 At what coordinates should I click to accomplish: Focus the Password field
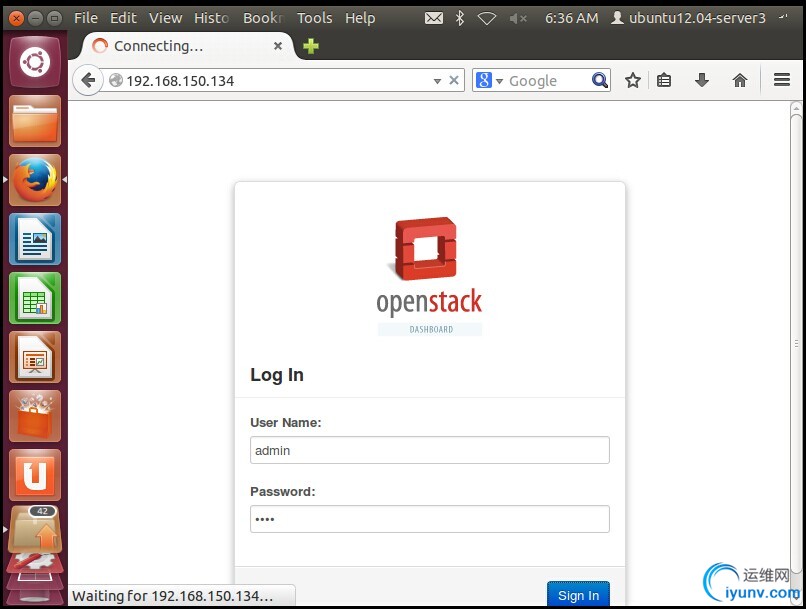(x=430, y=519)
